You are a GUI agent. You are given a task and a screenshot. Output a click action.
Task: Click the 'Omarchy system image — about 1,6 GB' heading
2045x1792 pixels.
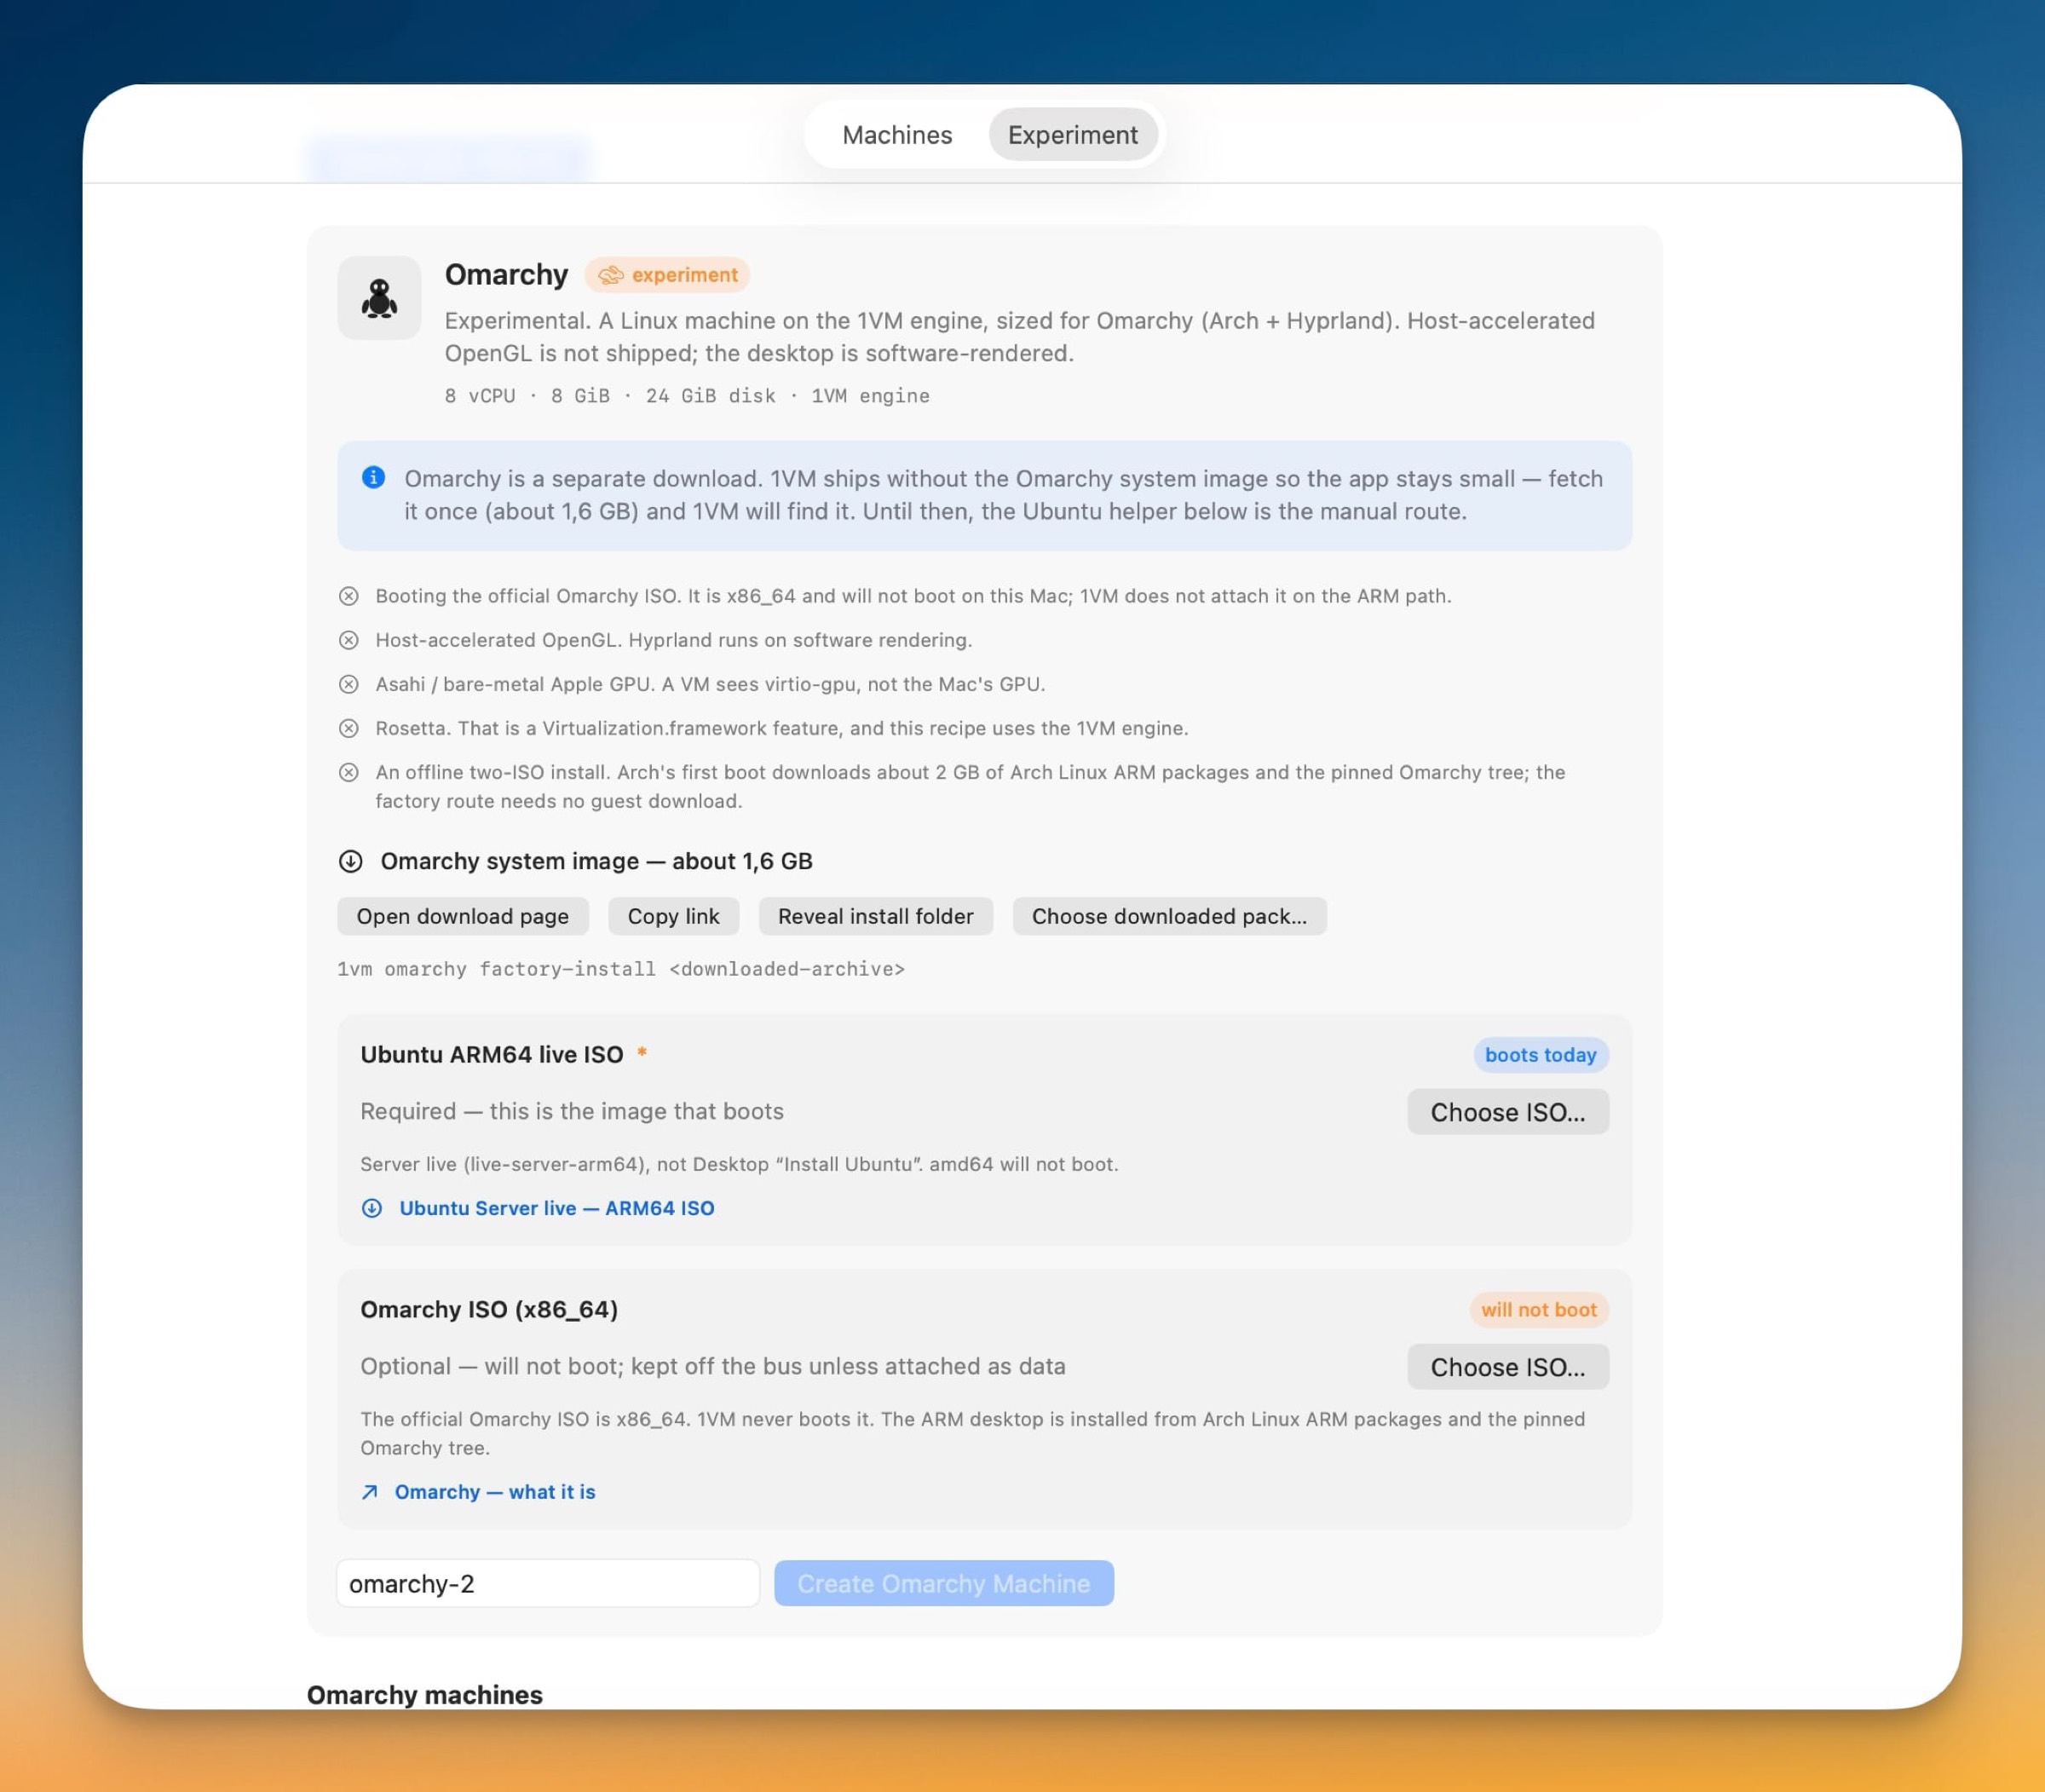coord(596,861)
